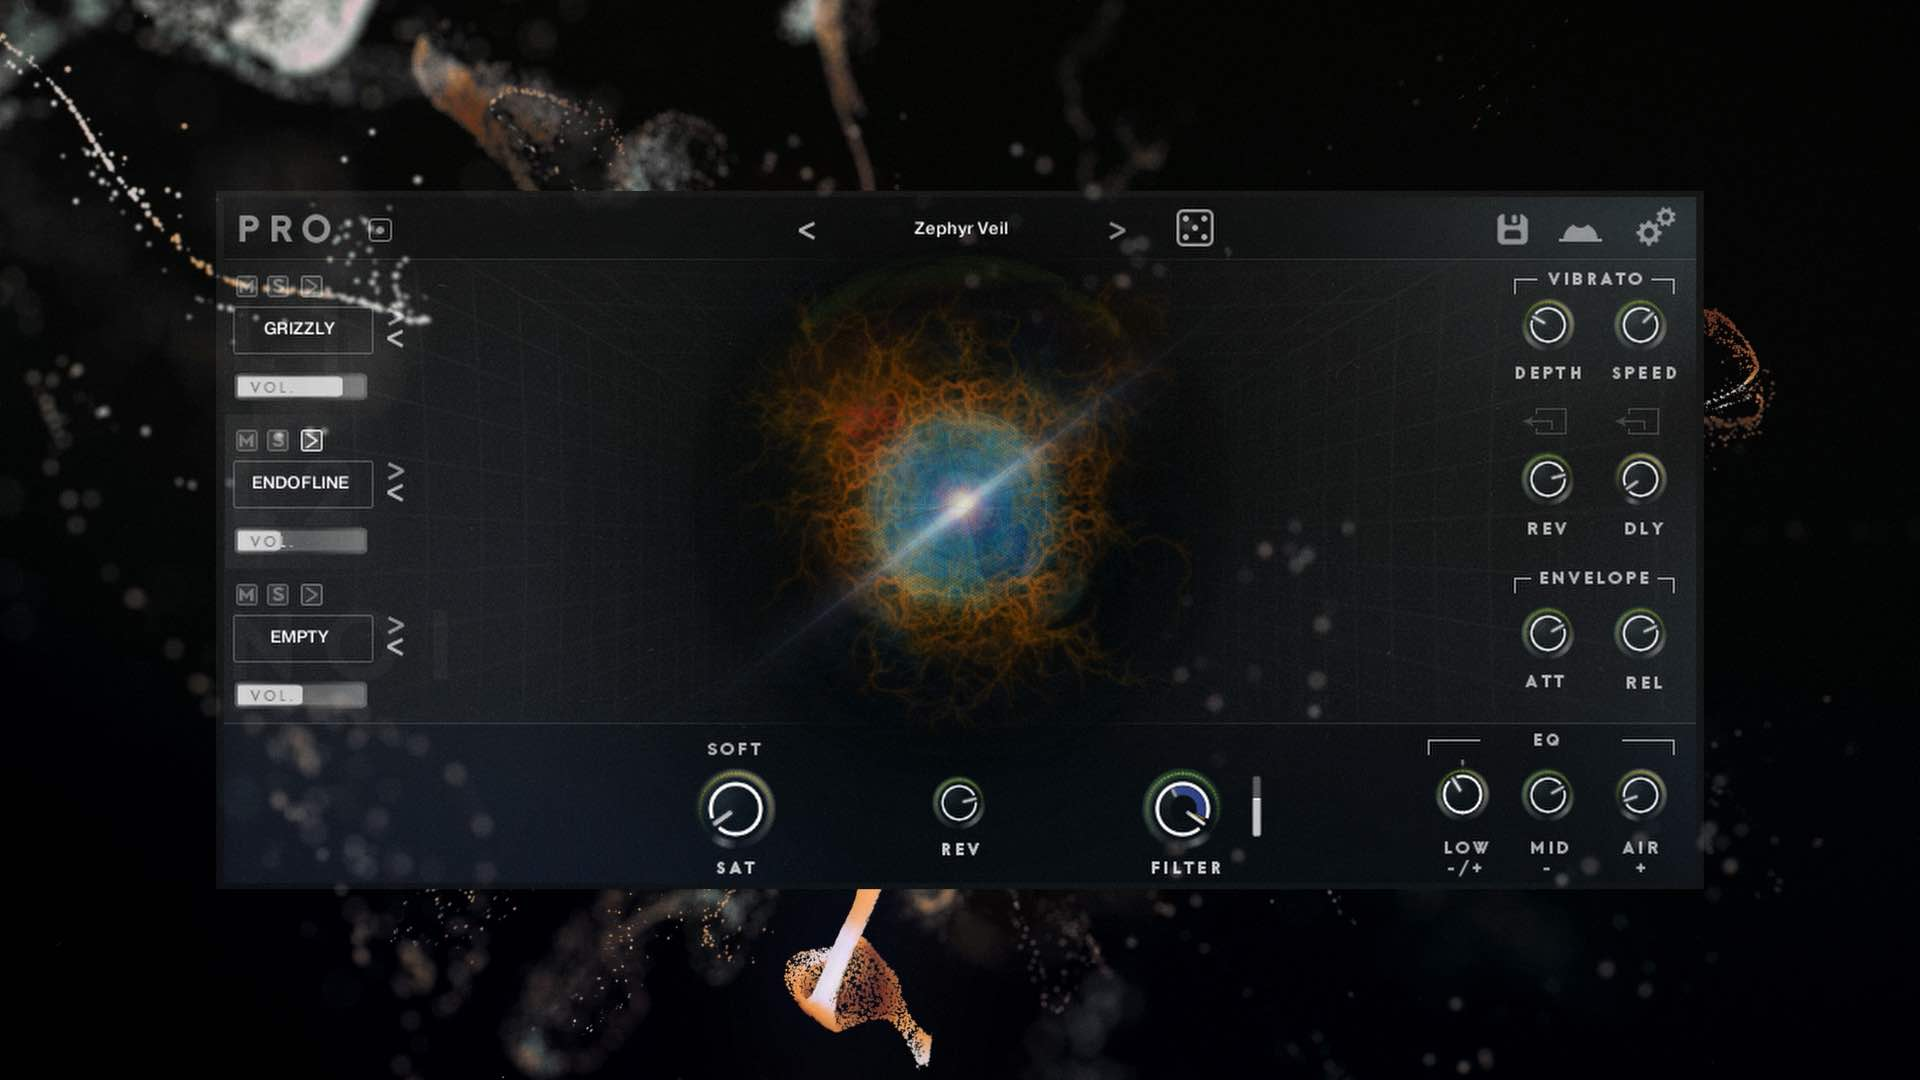Solo the ENDOFLINE layer
Image resolution: width=1920 pixels, height=1080 pixels.
(x=278, y=440)
